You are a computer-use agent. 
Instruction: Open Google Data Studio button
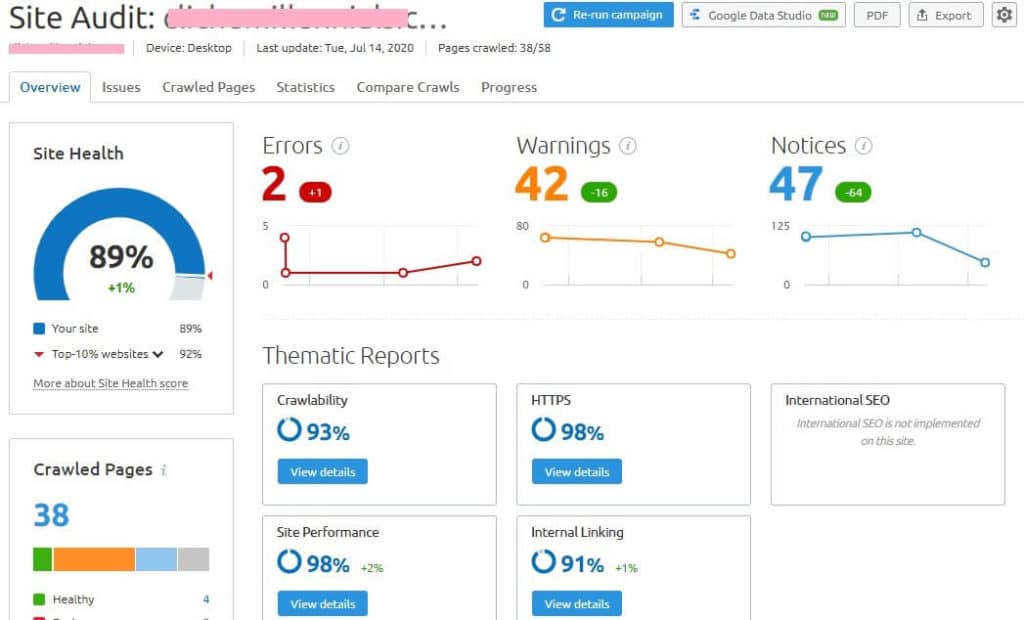(x=763, y=14)
